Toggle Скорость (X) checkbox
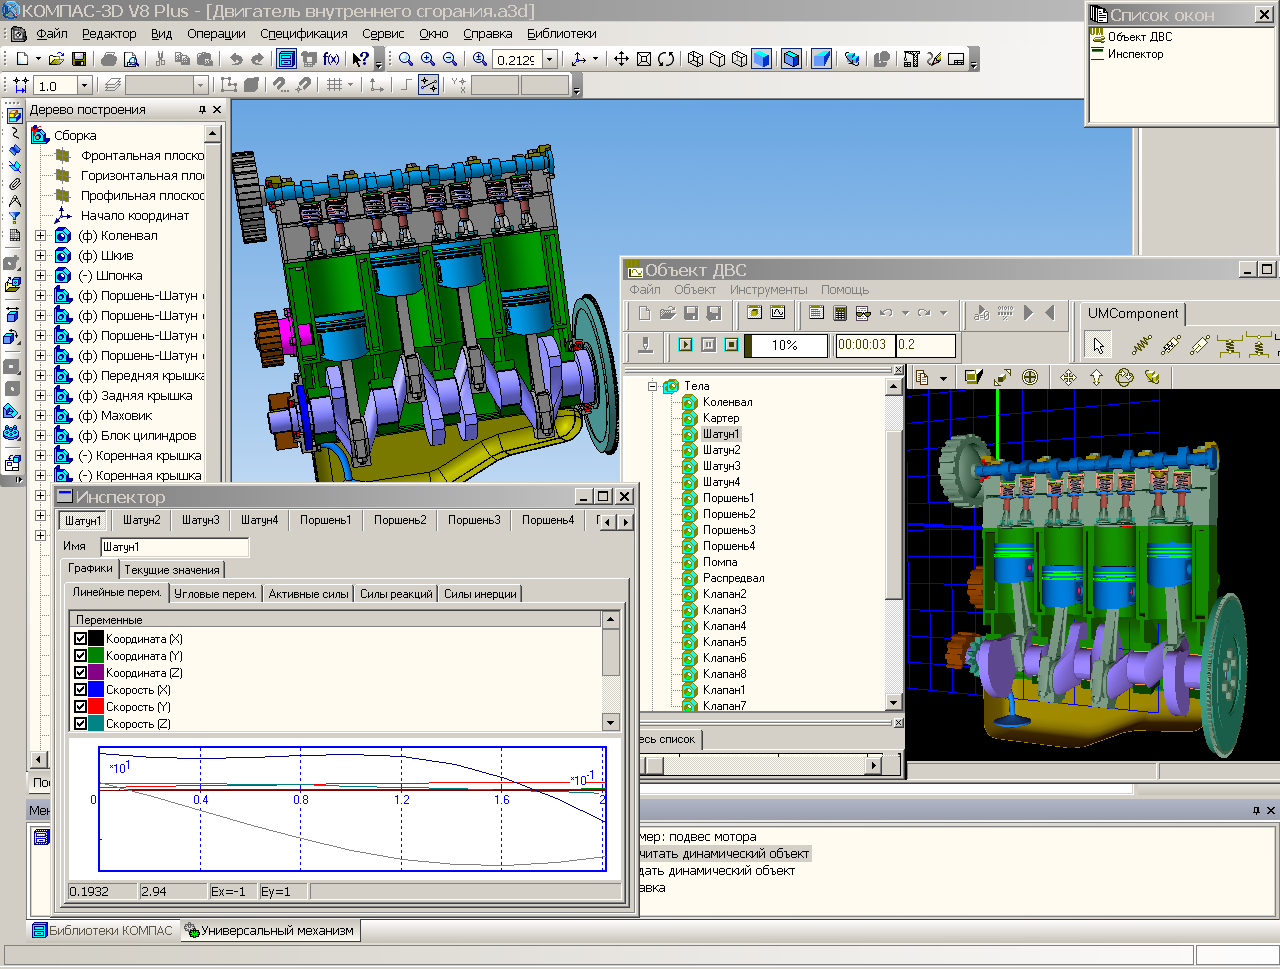 pos(81,690)
